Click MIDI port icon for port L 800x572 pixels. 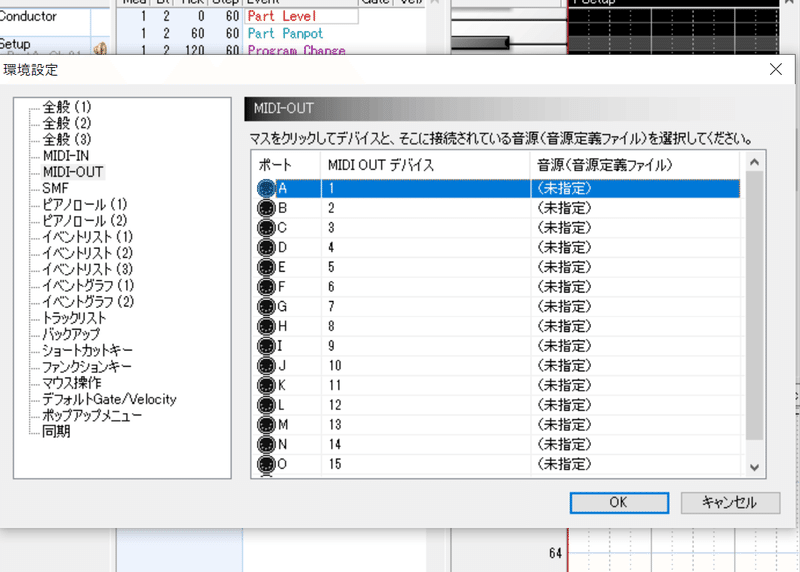(266, 405)
